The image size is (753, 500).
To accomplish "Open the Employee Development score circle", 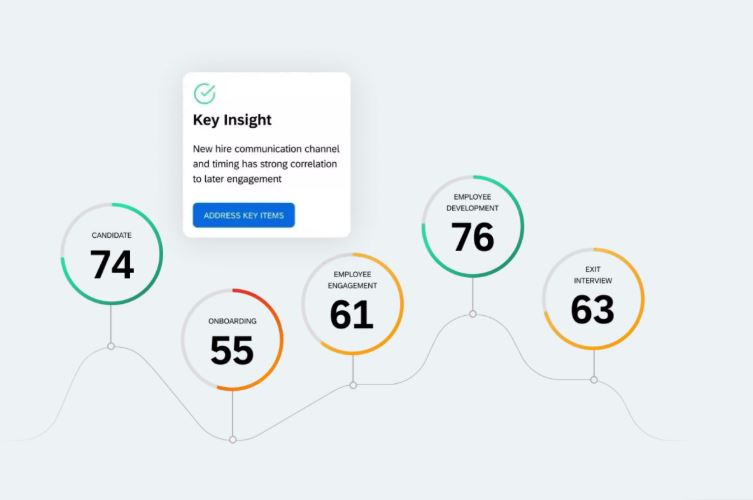I will [473, 226].
